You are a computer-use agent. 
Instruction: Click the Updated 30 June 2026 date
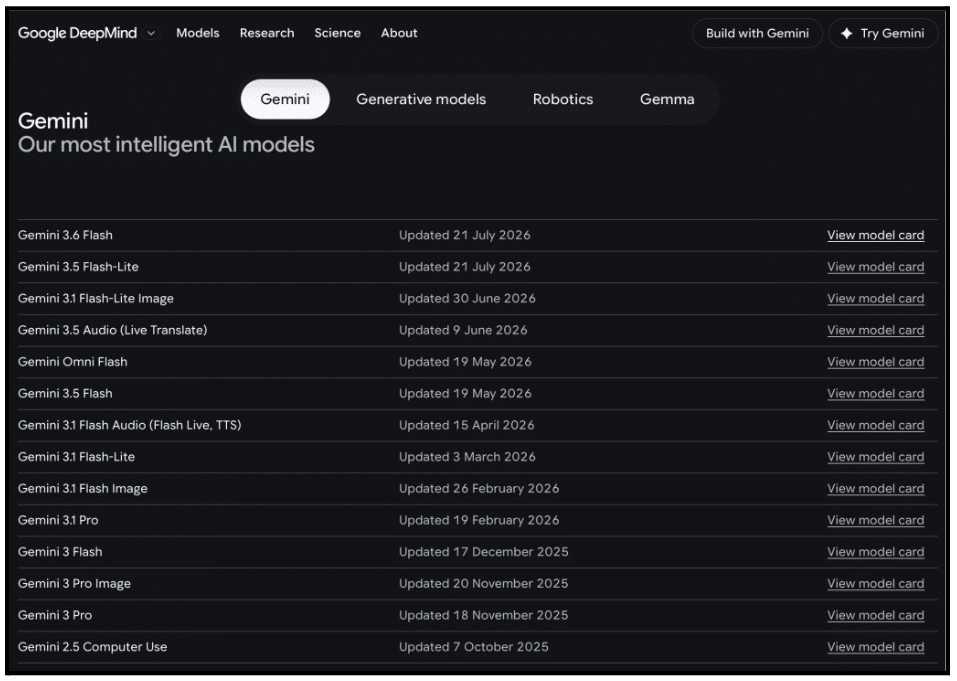(467, 298)
